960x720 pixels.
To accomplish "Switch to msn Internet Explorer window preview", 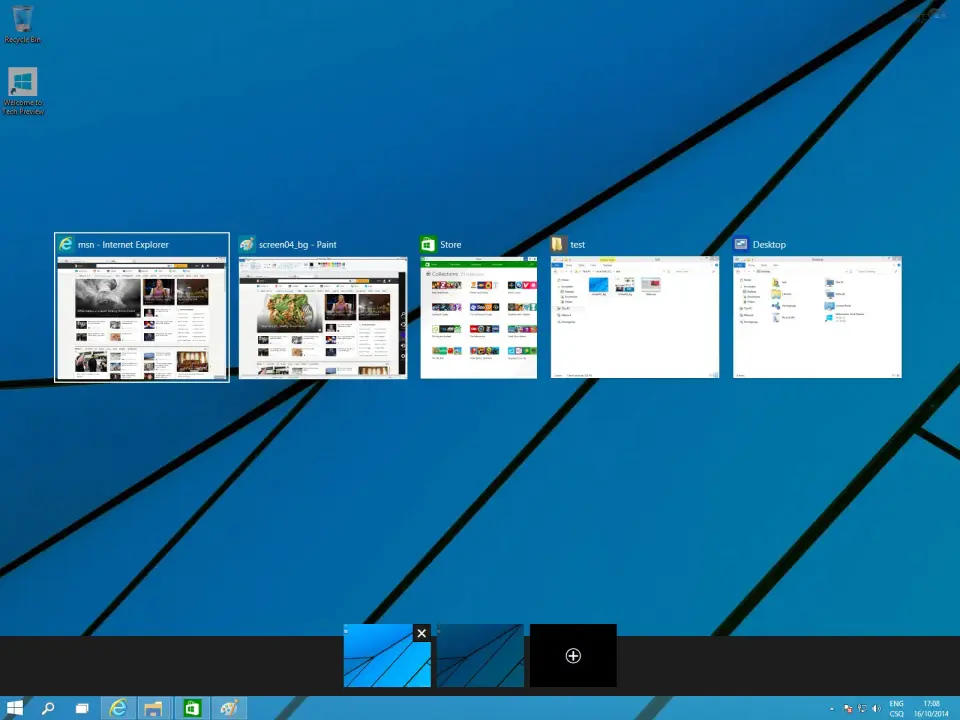I will pyautogui.click(x=141, y=317).
